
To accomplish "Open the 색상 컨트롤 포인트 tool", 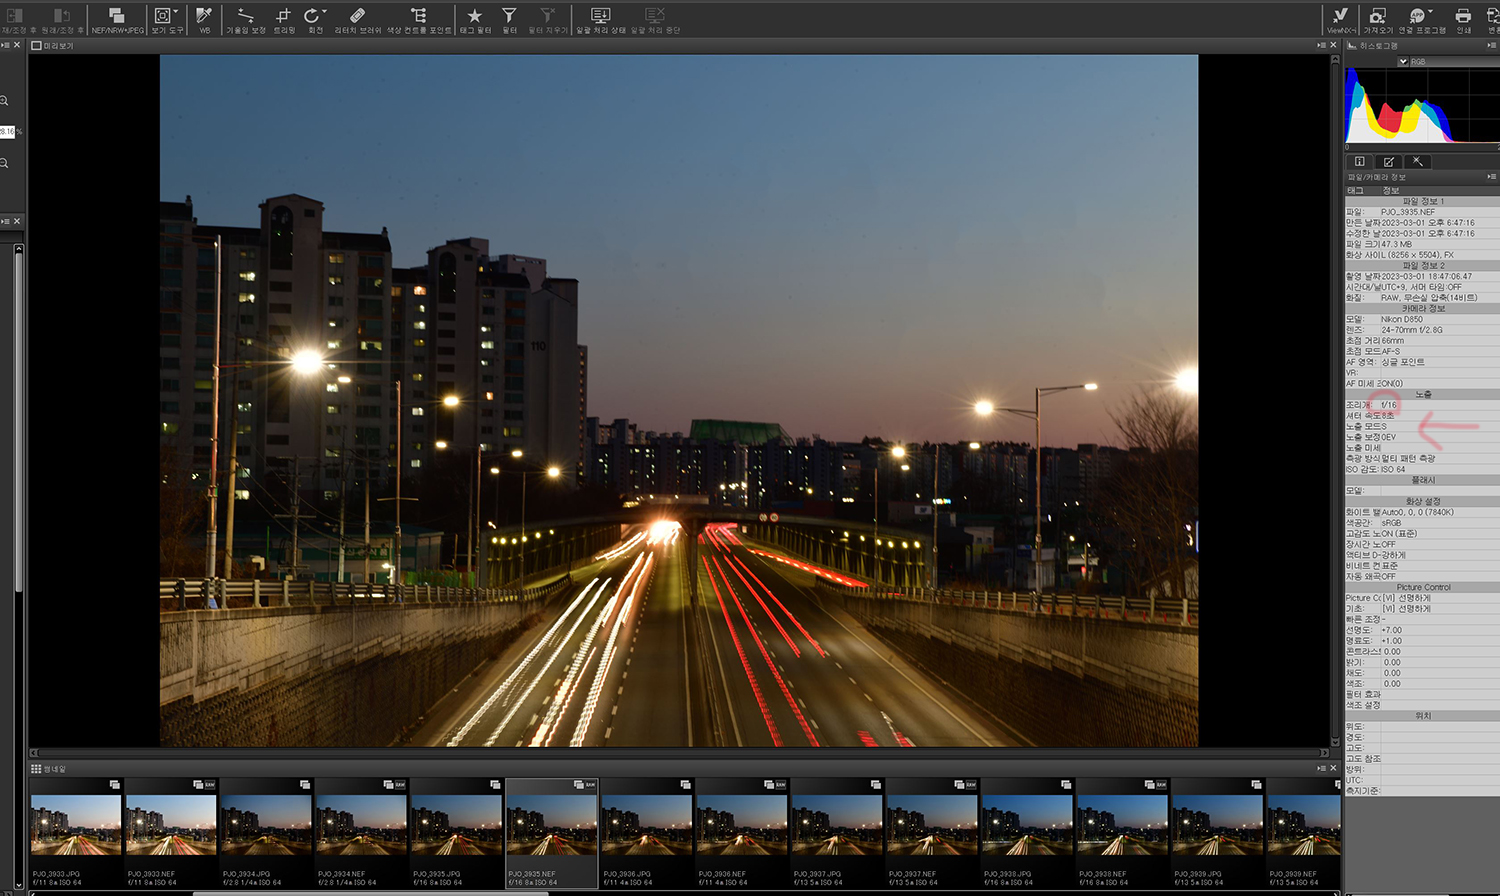I will pos(418,17).
